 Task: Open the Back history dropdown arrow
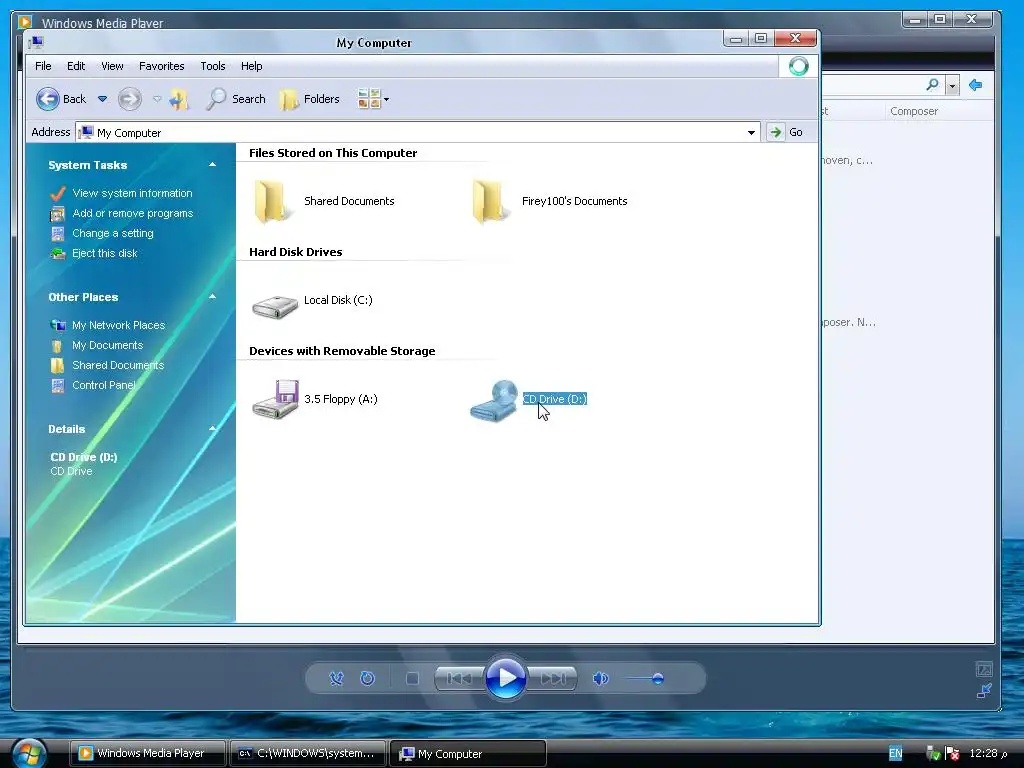tap(103, 99)
